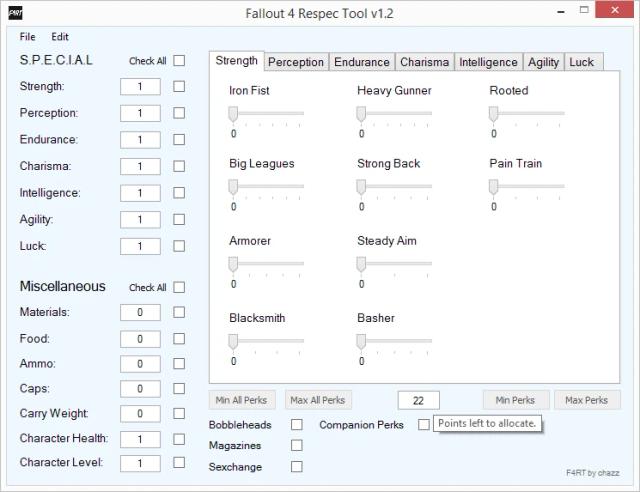Select the Strength tab
This screenshot has width=640, height=492.
point(237,61)
